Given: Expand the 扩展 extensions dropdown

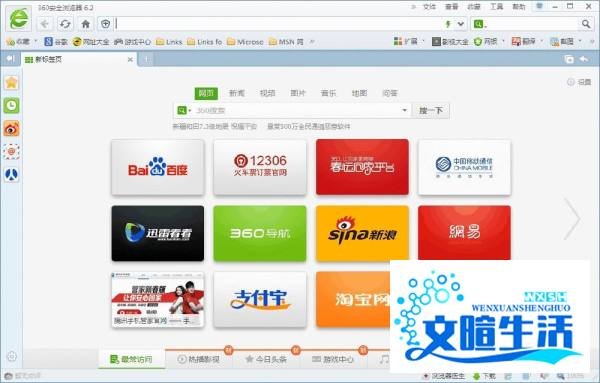Looking at the screenshot, I should tap(424, 41).
